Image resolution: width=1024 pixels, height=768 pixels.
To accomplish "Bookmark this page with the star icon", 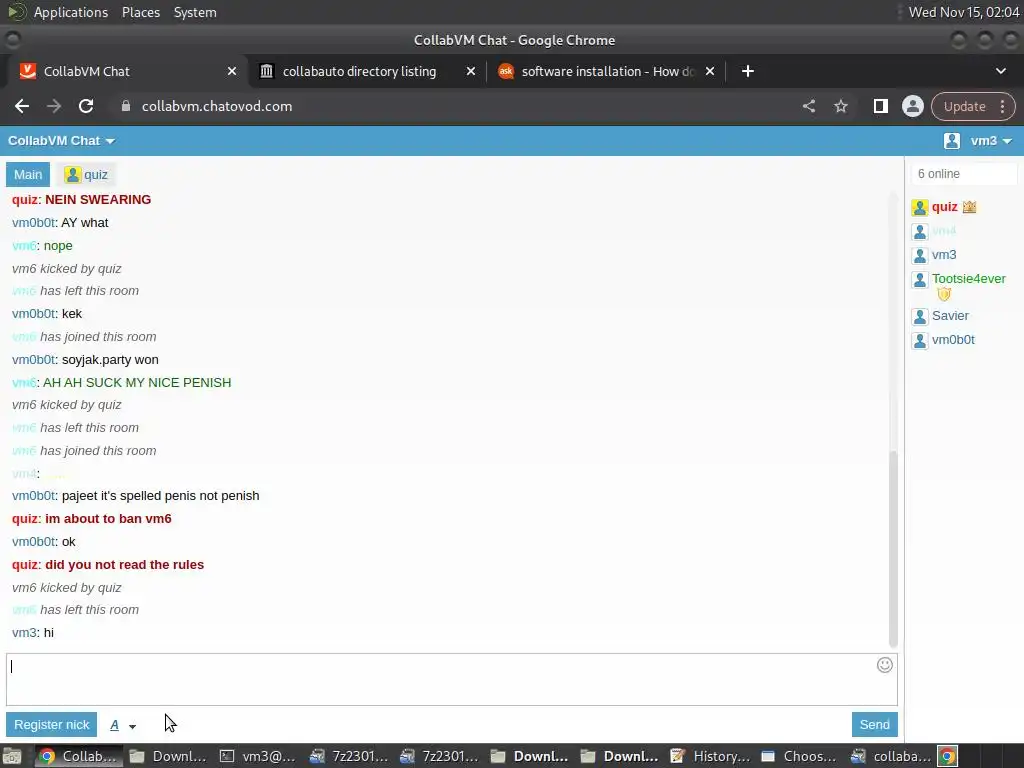I will [840, 106].
